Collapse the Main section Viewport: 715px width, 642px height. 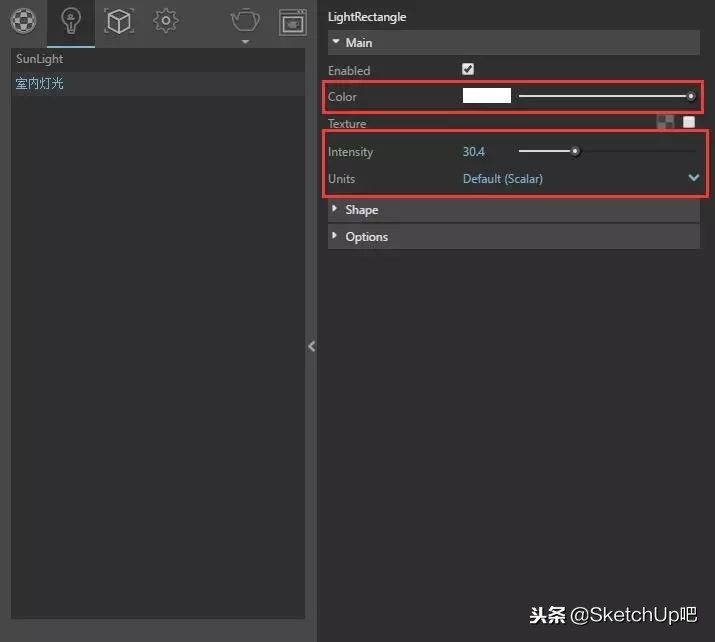(x=513, y=43)
